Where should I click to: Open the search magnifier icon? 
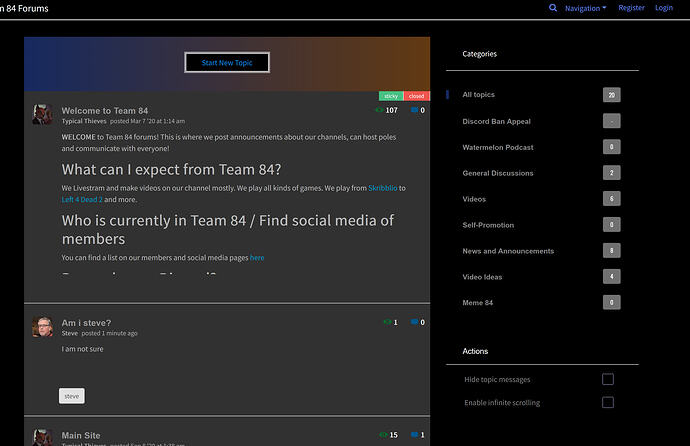[553, 8]
